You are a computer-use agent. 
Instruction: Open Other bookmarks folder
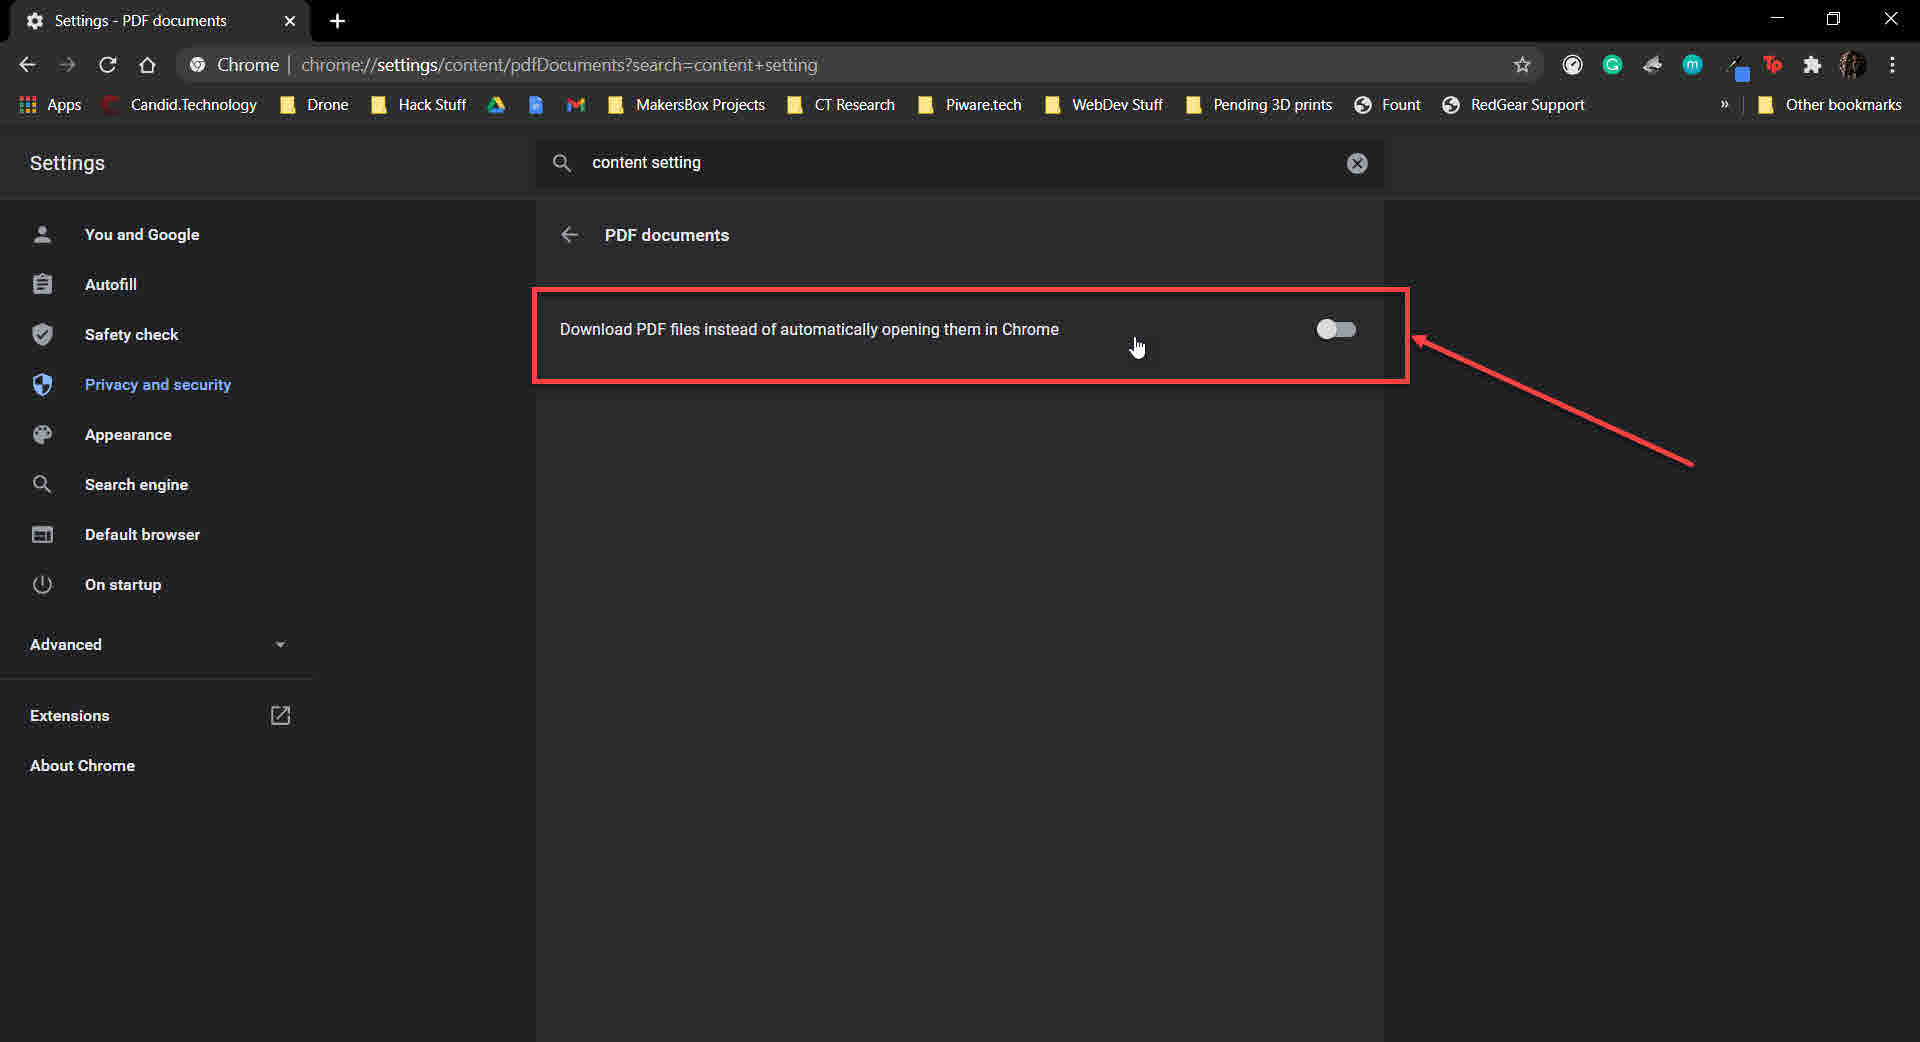pos(1830,105)
